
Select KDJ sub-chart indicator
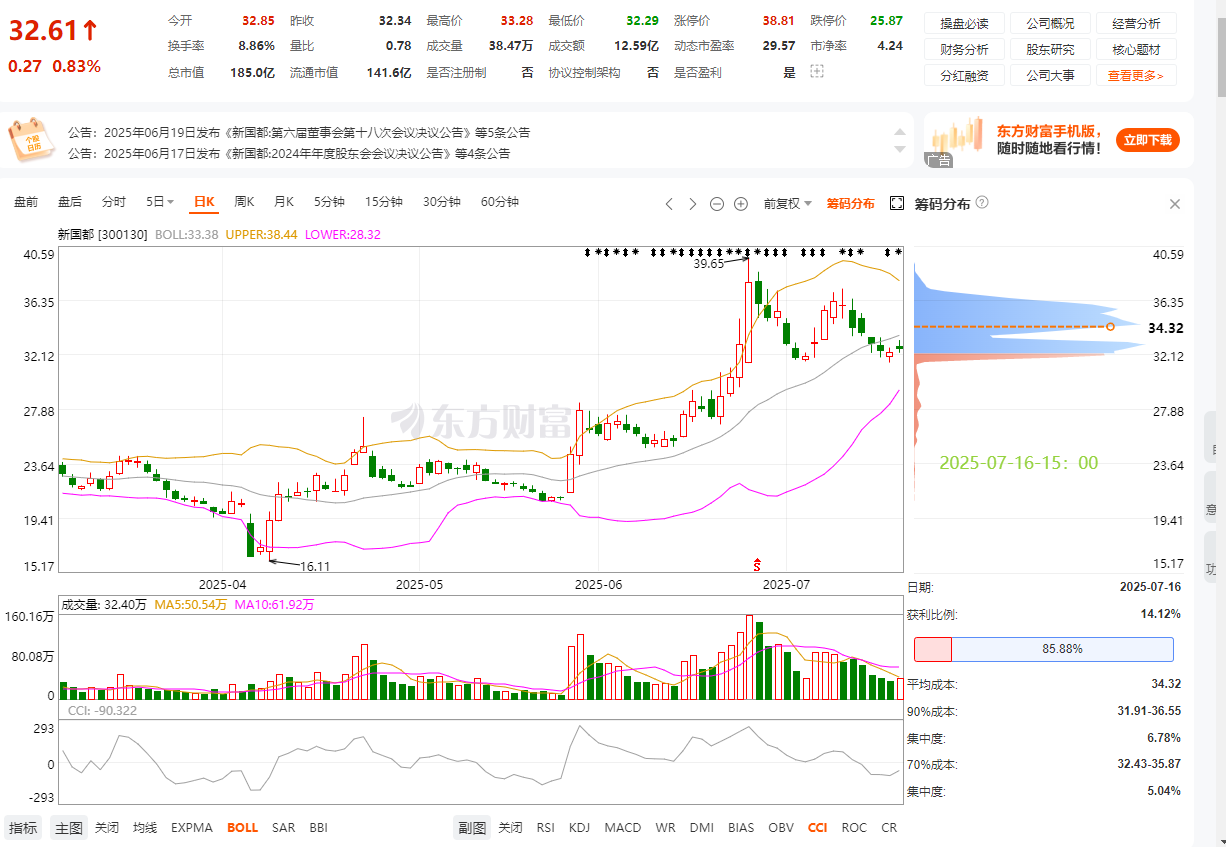[579, 828]
